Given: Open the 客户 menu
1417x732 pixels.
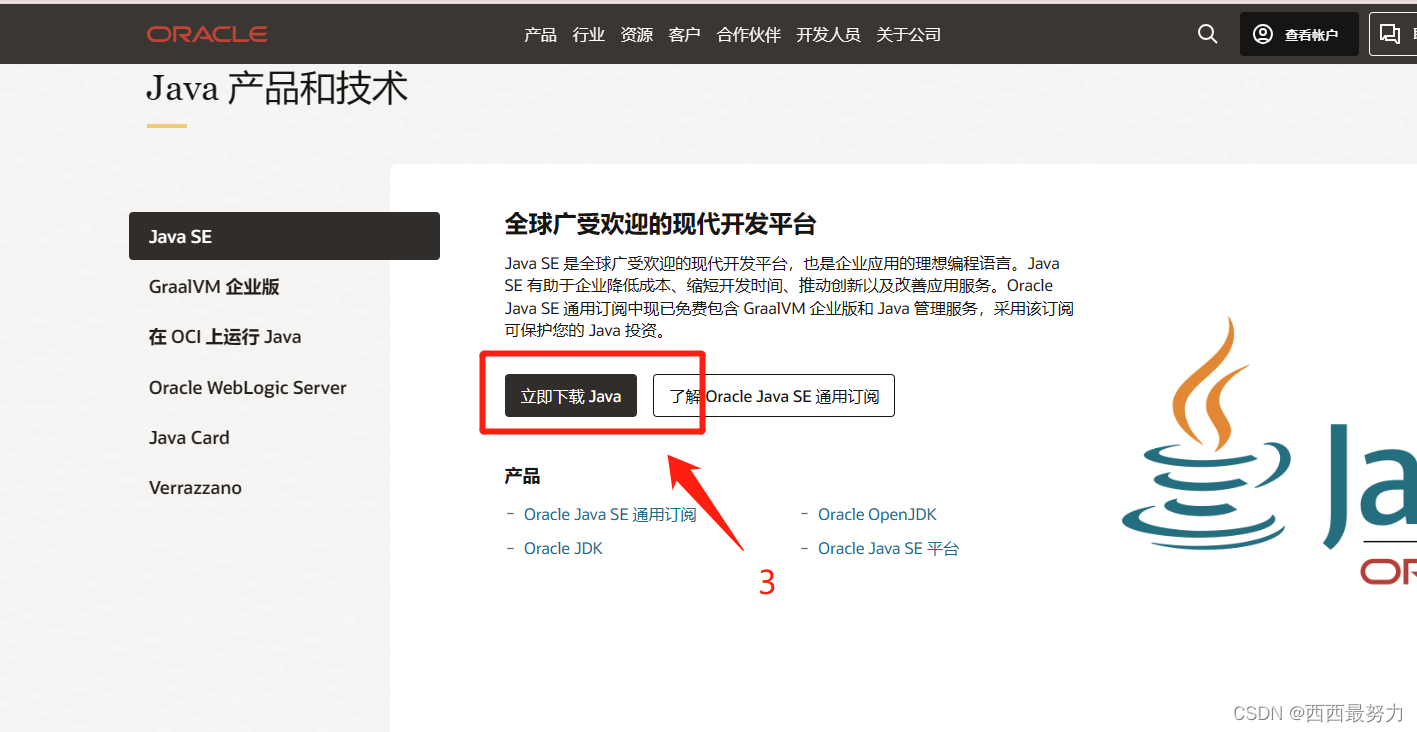Looking at the screenshot, I should click(684, 34).
